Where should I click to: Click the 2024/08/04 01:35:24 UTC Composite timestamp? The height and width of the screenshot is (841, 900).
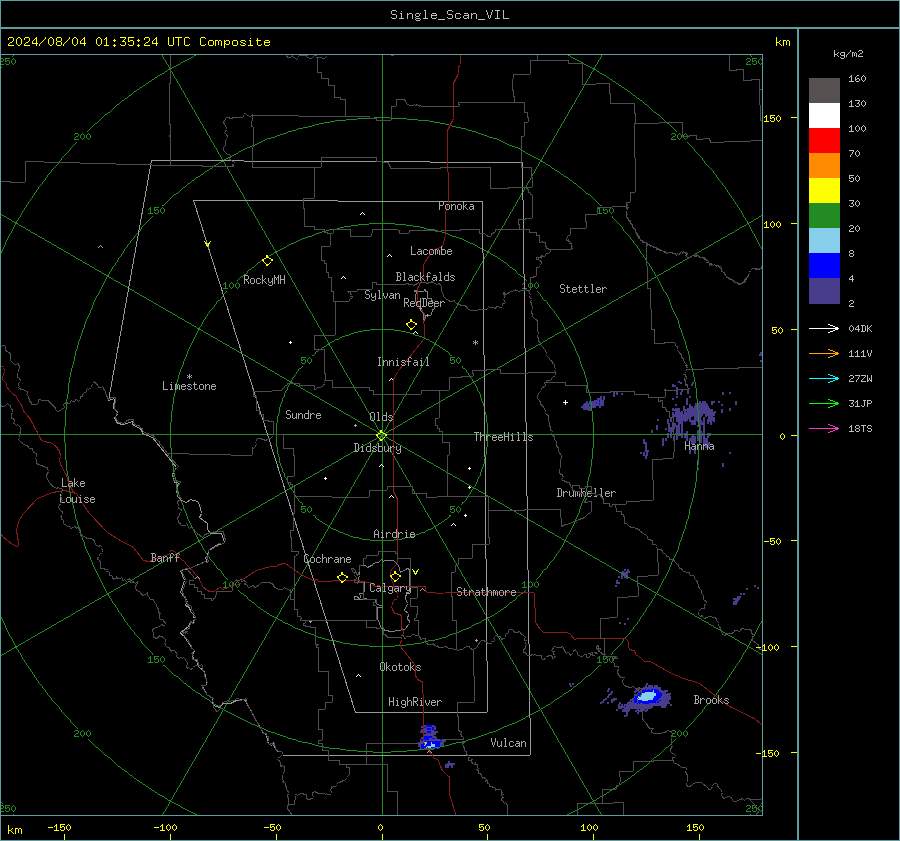[x=138, y=42]
